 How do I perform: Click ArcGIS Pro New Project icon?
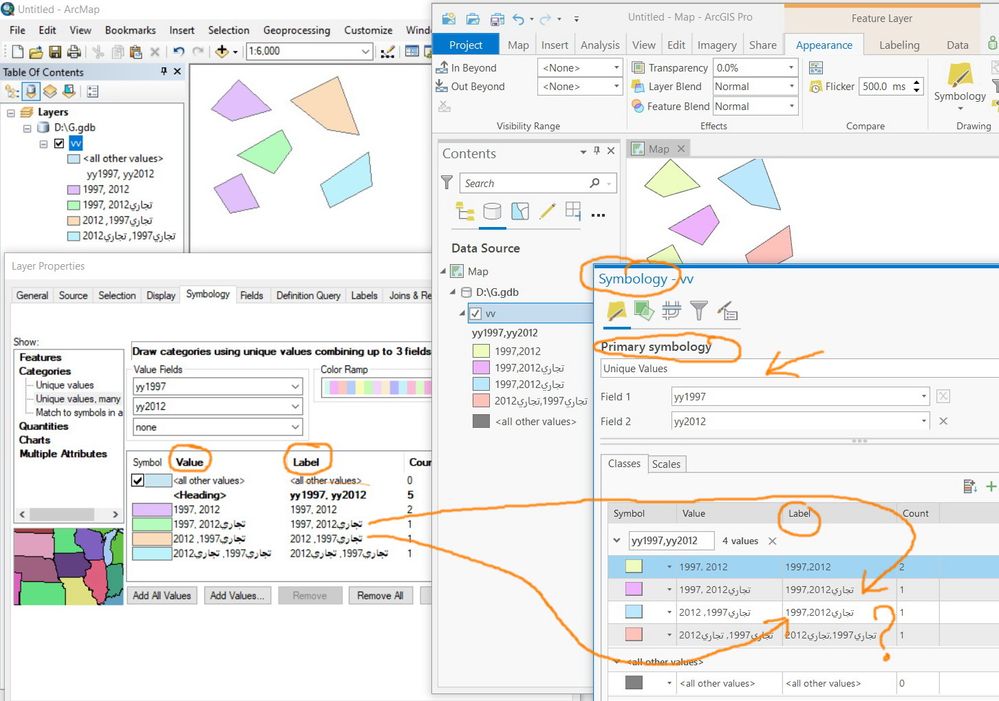449,18
